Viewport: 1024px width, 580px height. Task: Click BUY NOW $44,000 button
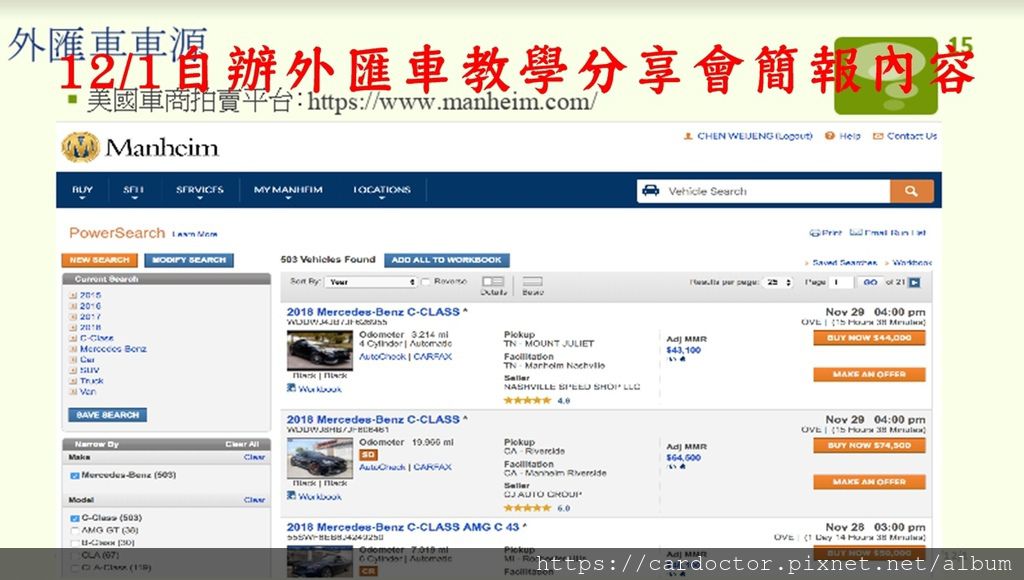[x=869, y=338]
